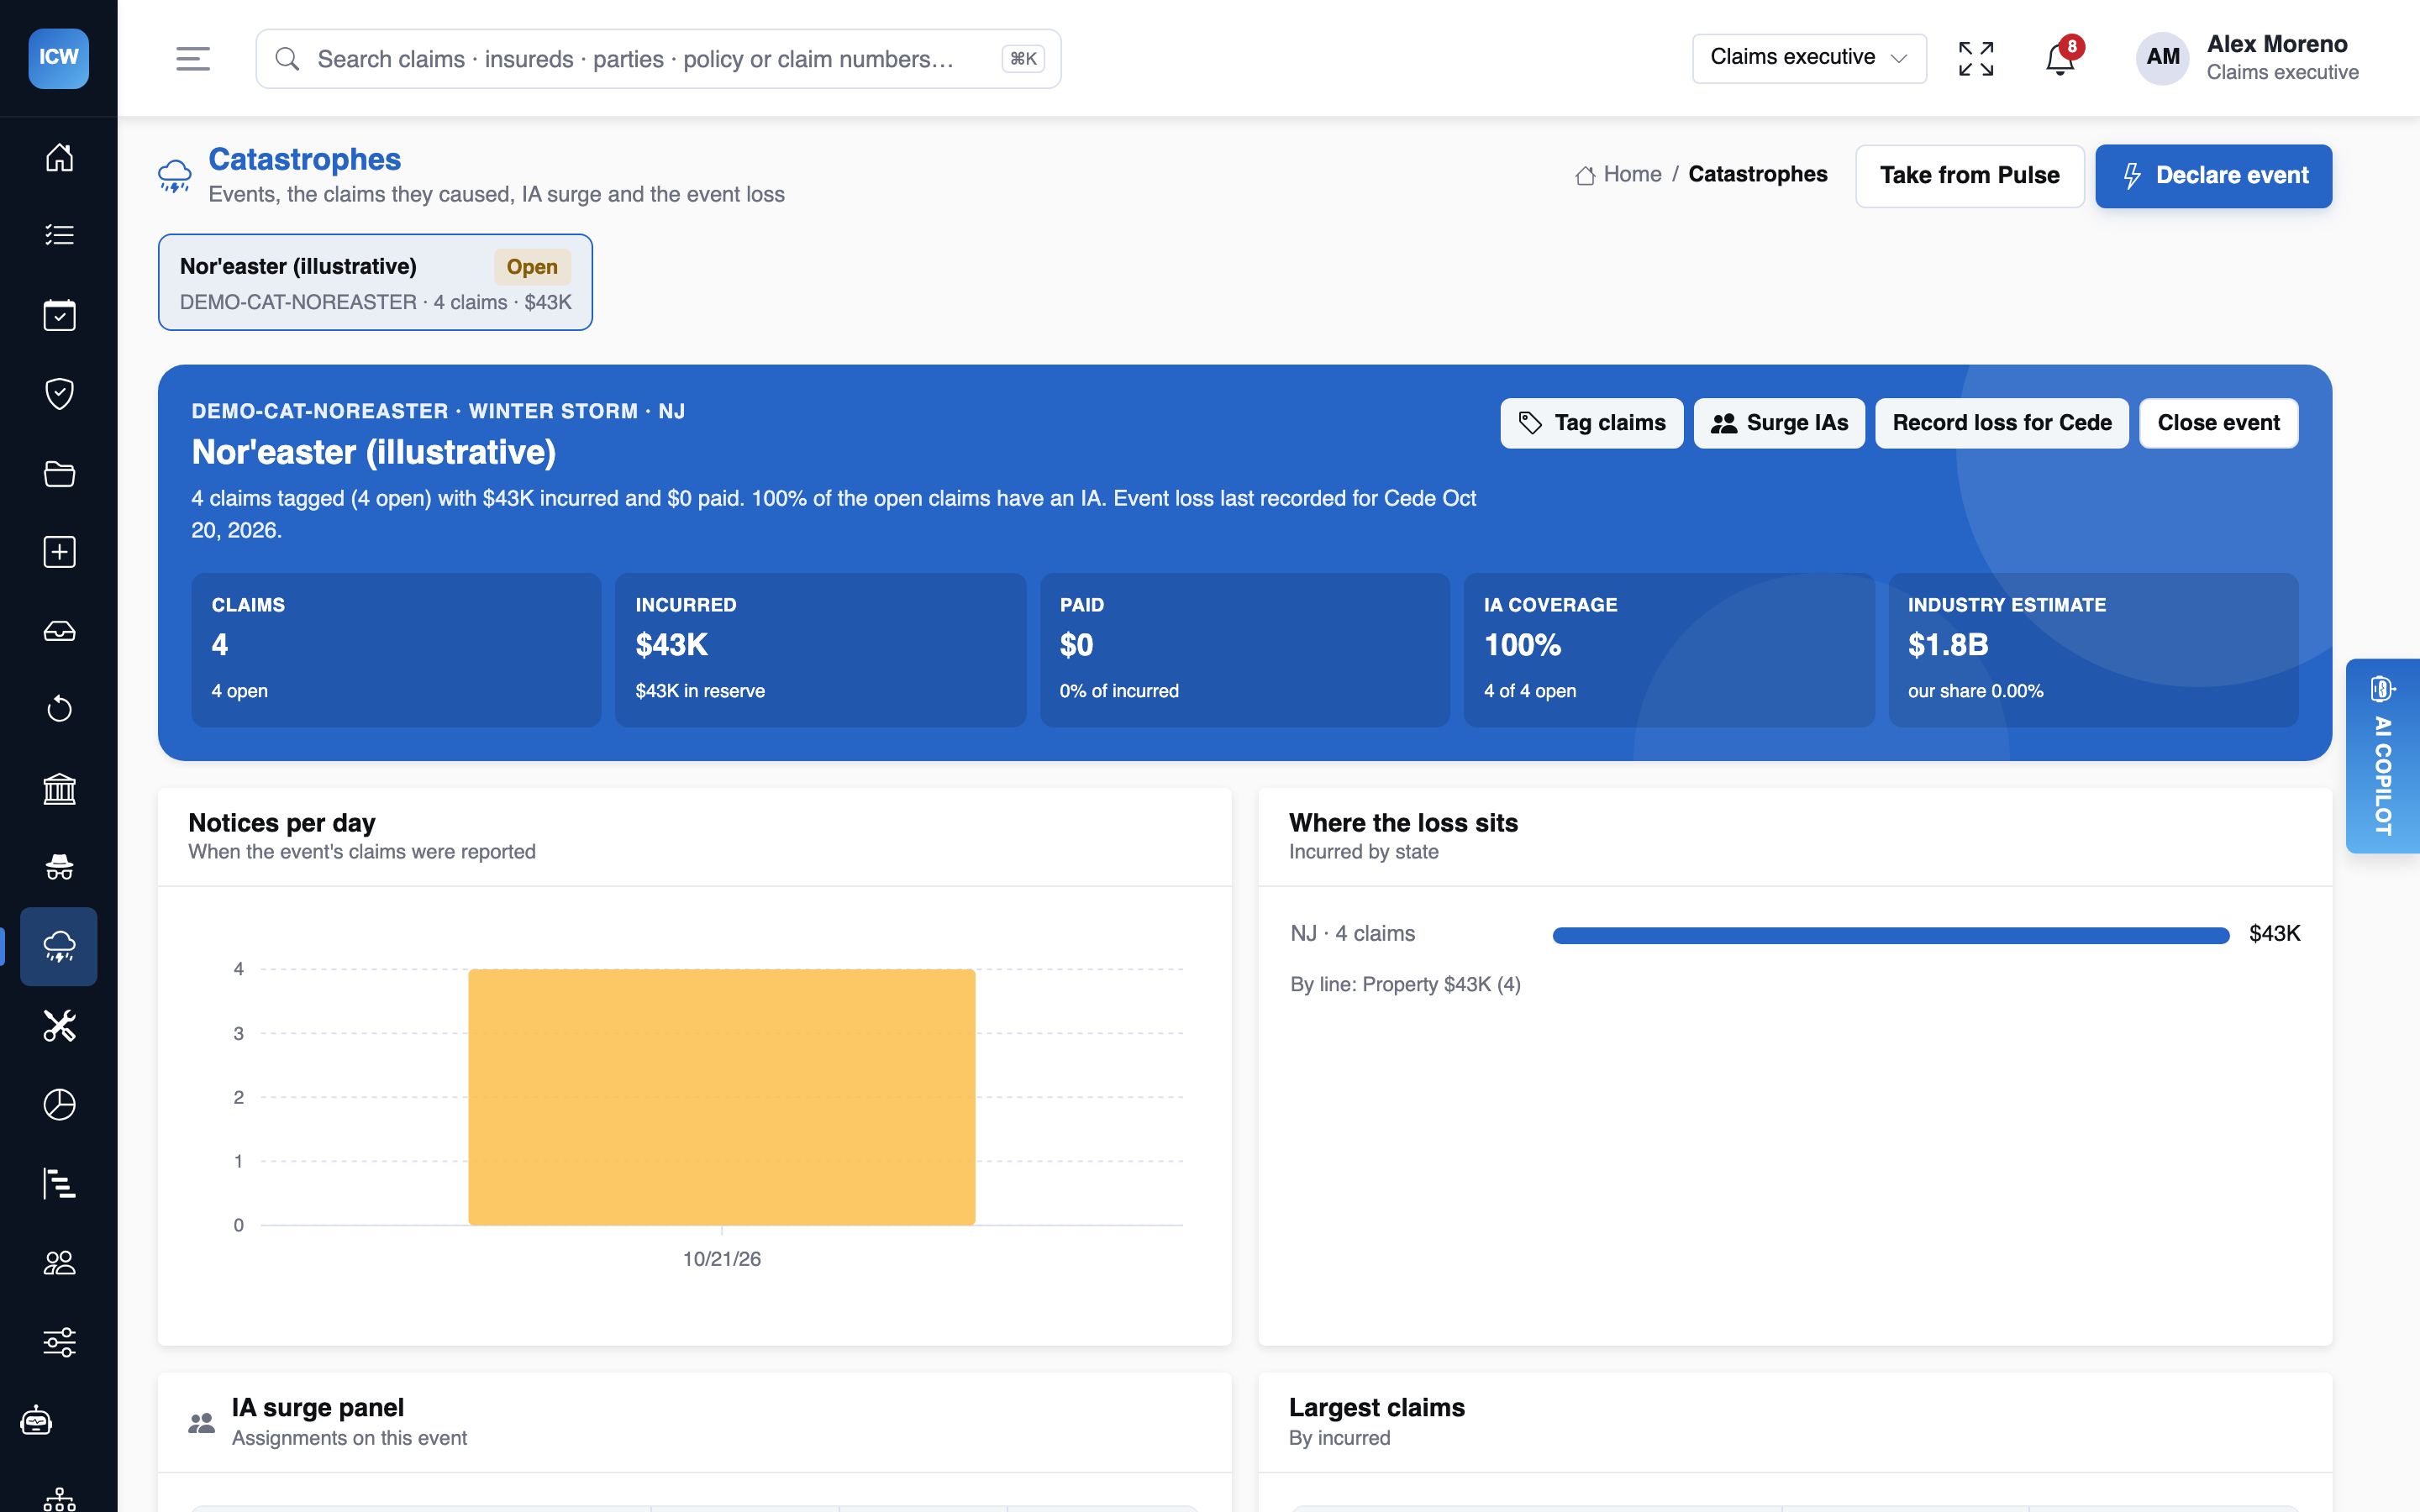Viewport: 2420px width, 1512px height.
Task: Click the Tag claims button
Action: pyautogui.click(x=1591, y=423)
